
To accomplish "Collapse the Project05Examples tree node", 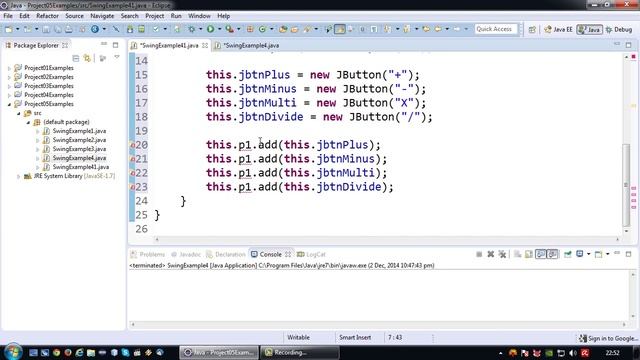I will pos(9,104).
